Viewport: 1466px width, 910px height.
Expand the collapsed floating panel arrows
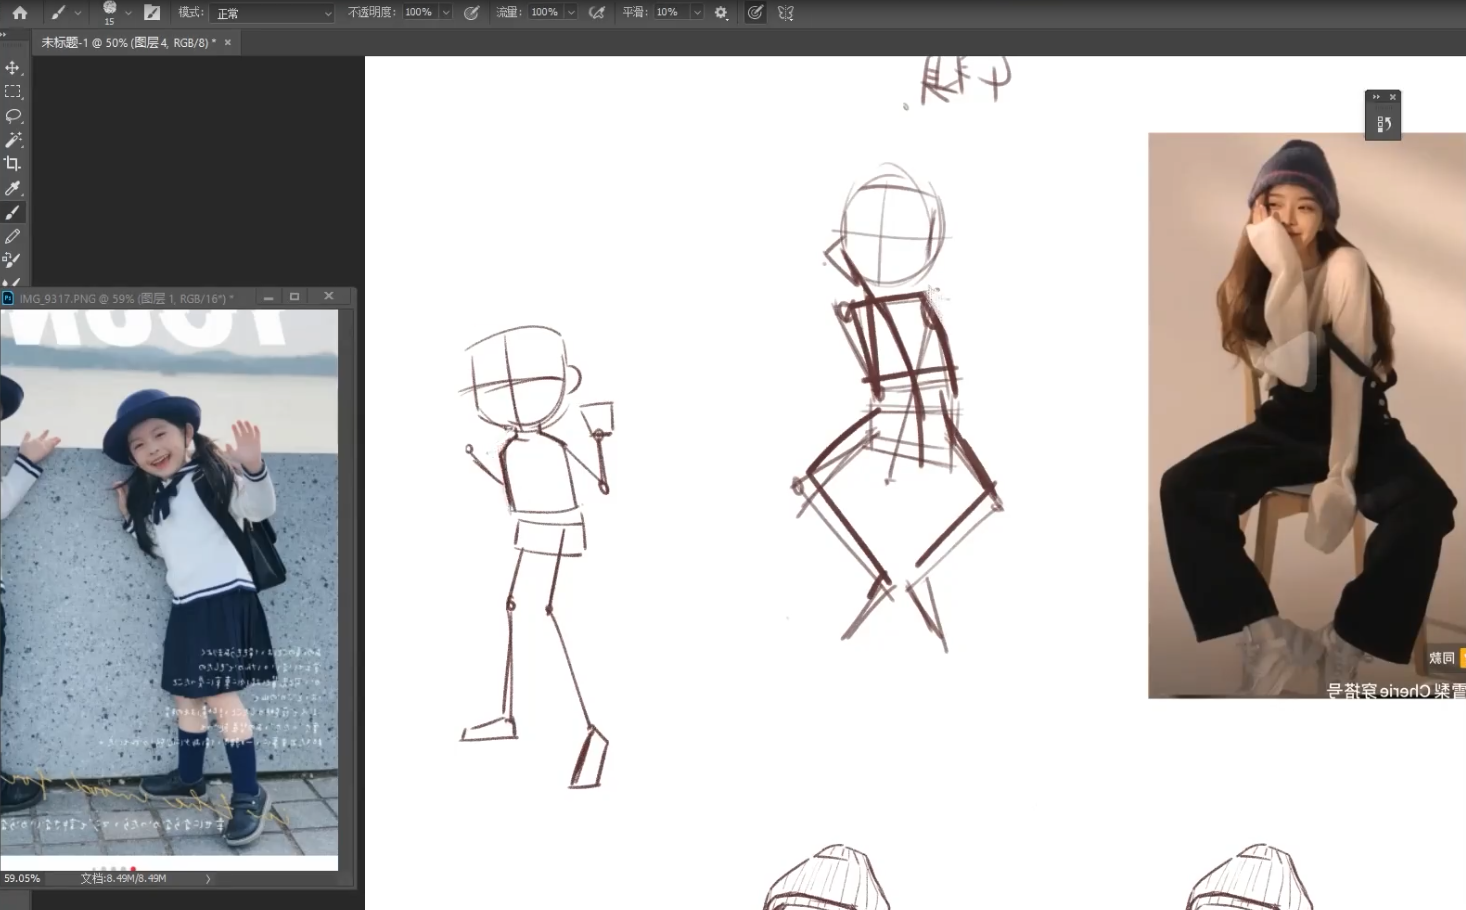[x=1376, y=97]
